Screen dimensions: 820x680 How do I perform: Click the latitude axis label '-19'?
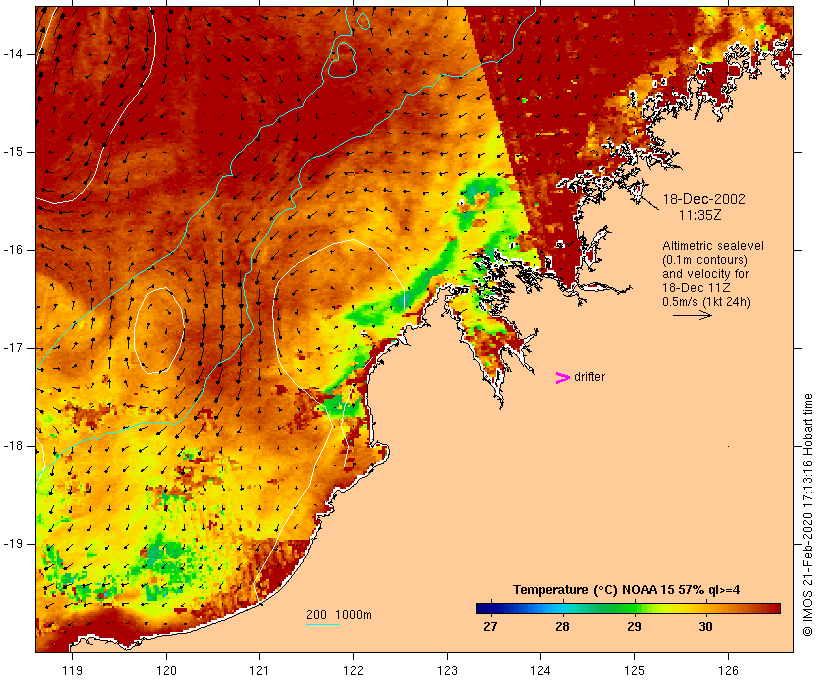(x=13, y=544)
